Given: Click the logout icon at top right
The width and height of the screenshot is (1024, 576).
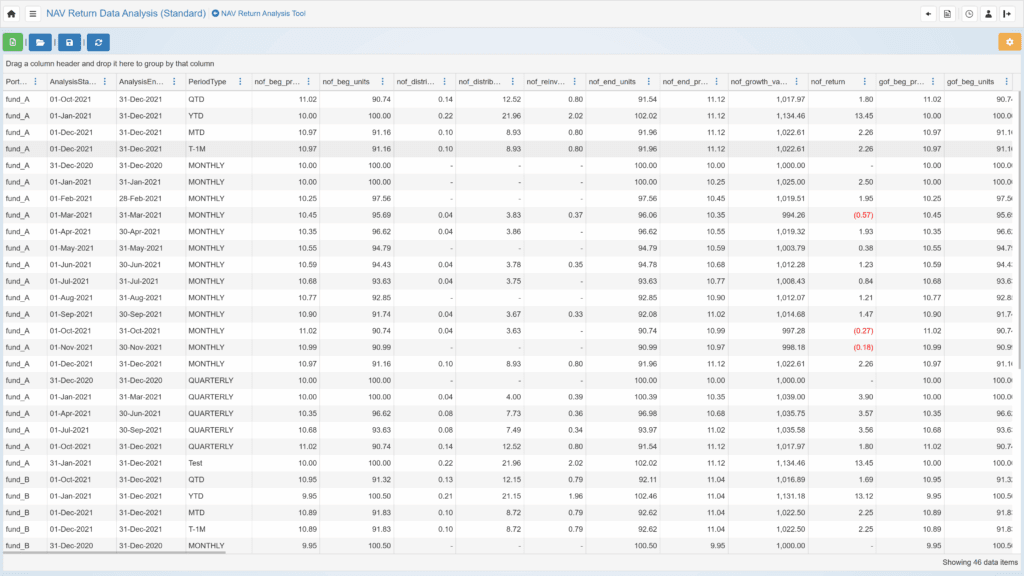Looking at the screenshot, I should coord(1007,14).
